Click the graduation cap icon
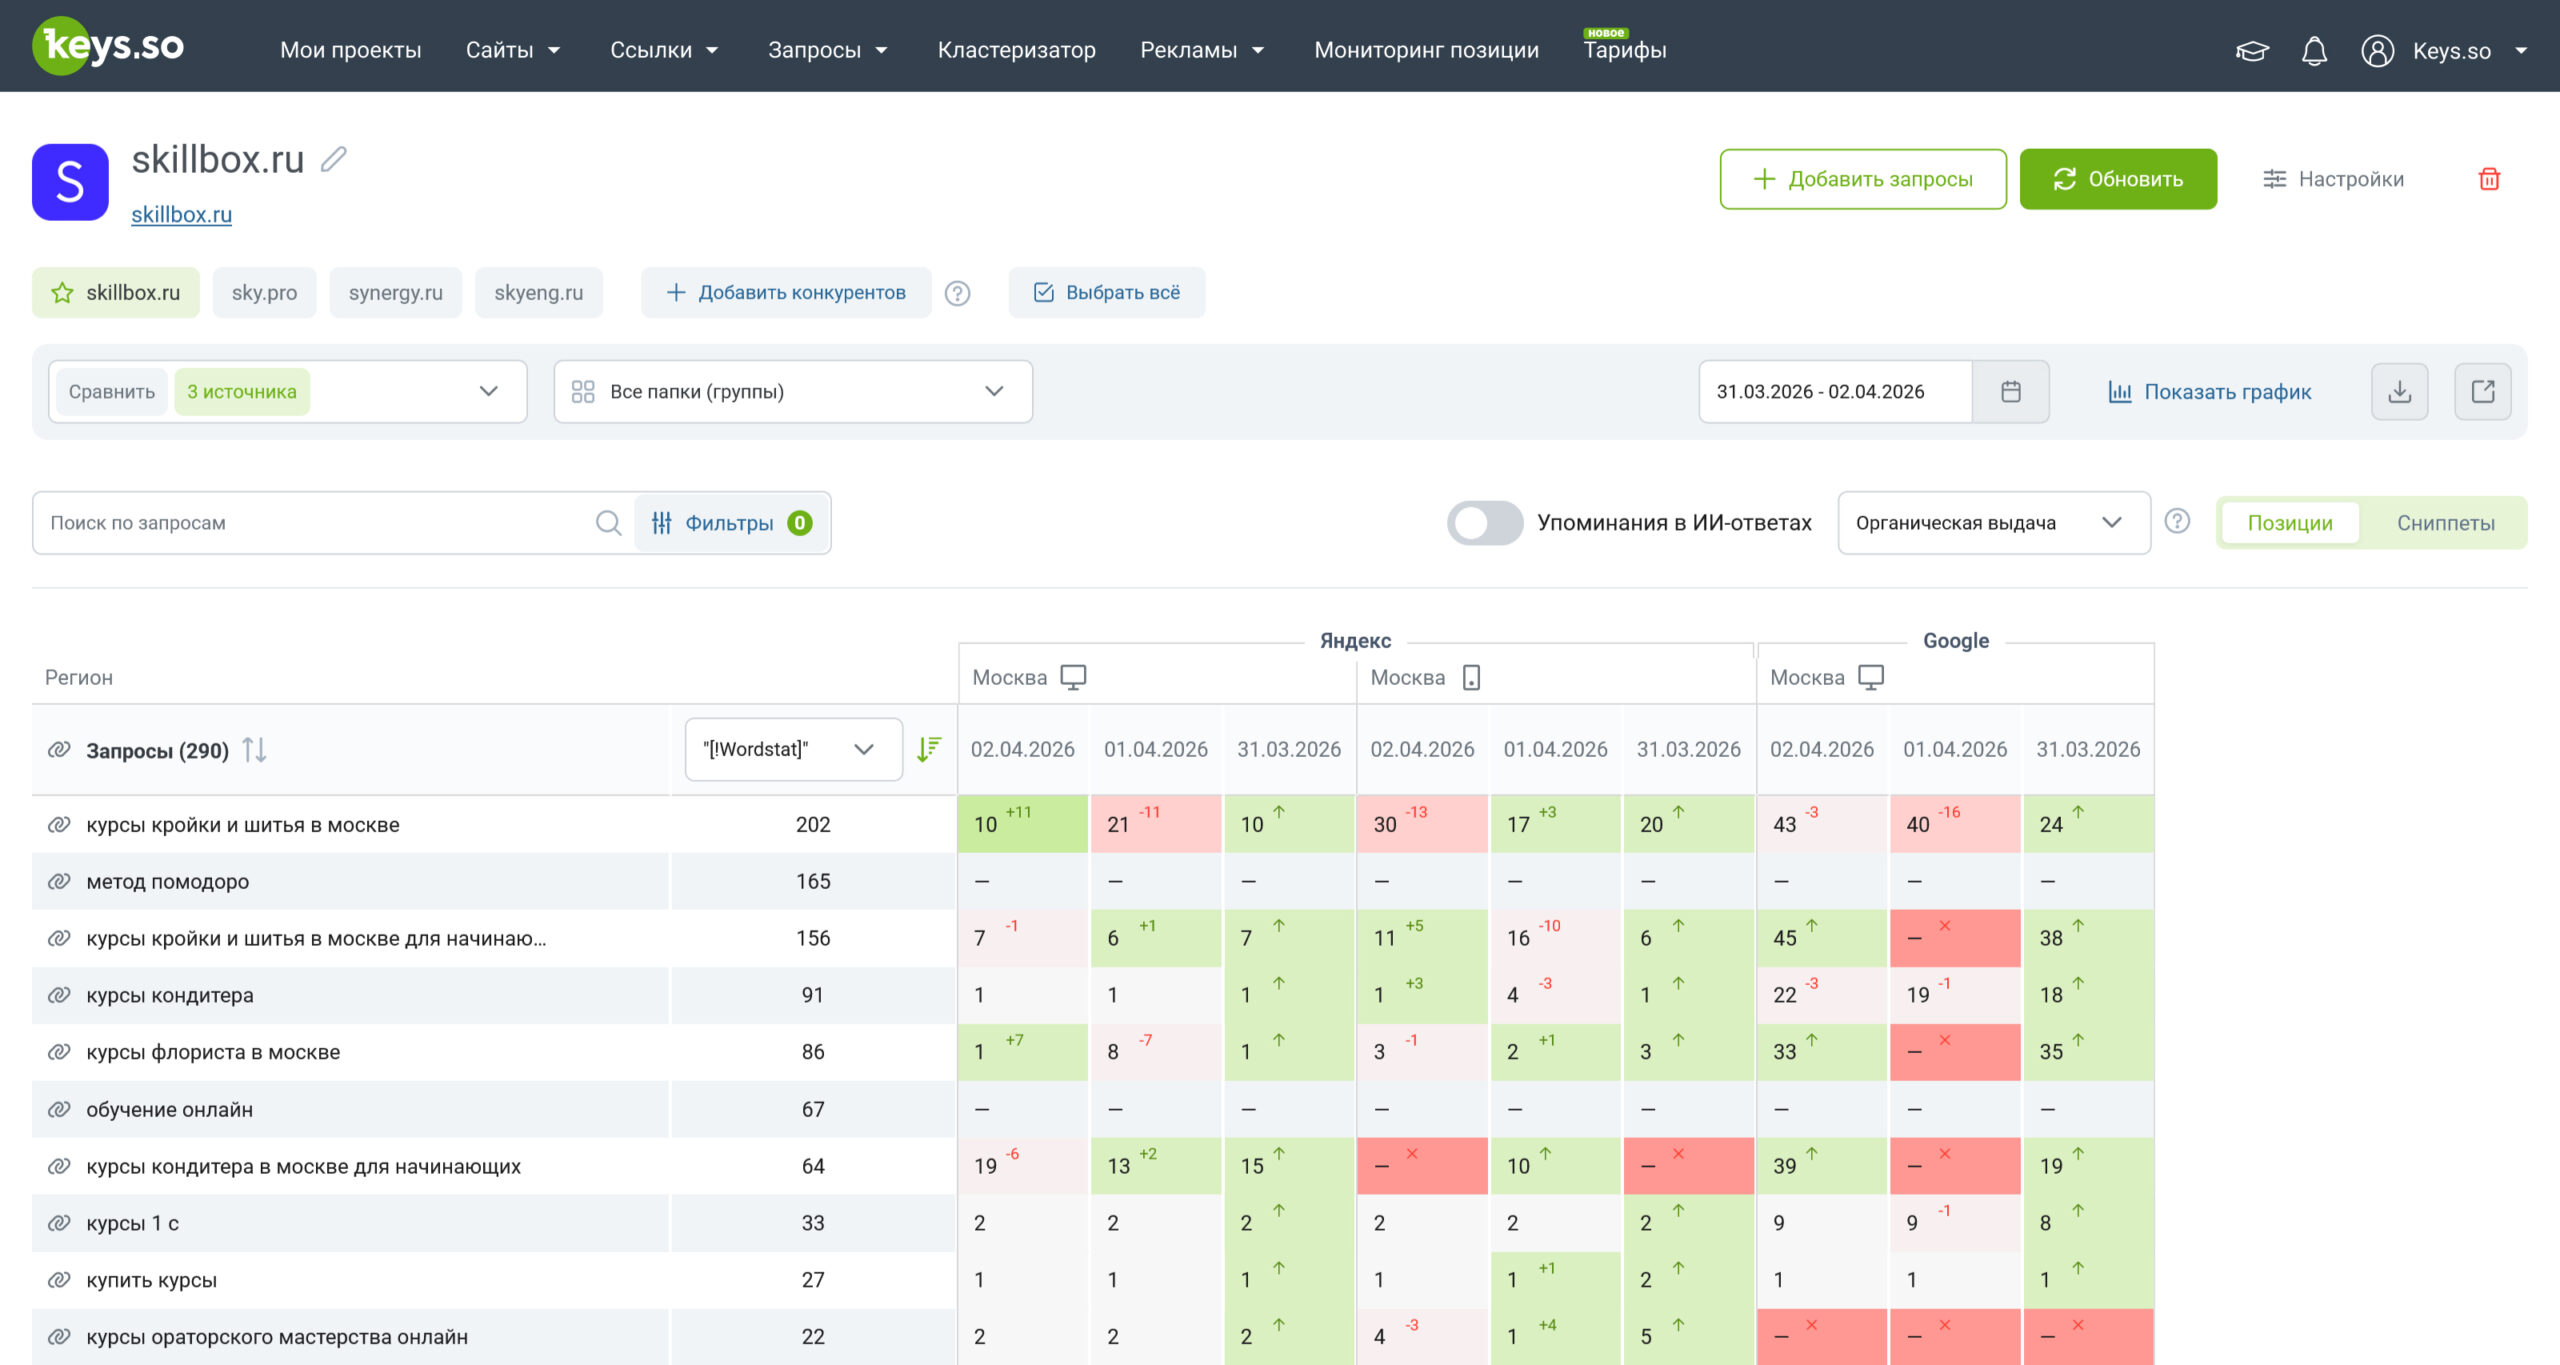The height and width of the screenshot is (1365, 2560). pyautogui.click(x=2252, y=50)
